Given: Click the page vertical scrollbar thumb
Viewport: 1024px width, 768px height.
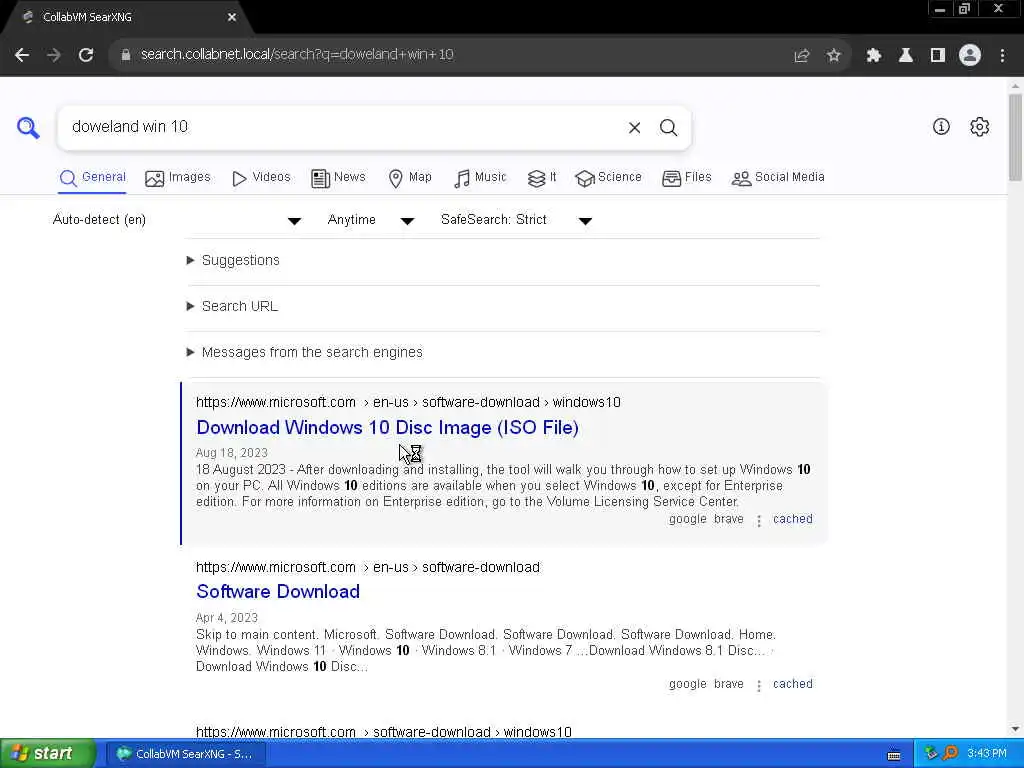Looking at the screenshot, I should pos(1015,137).
